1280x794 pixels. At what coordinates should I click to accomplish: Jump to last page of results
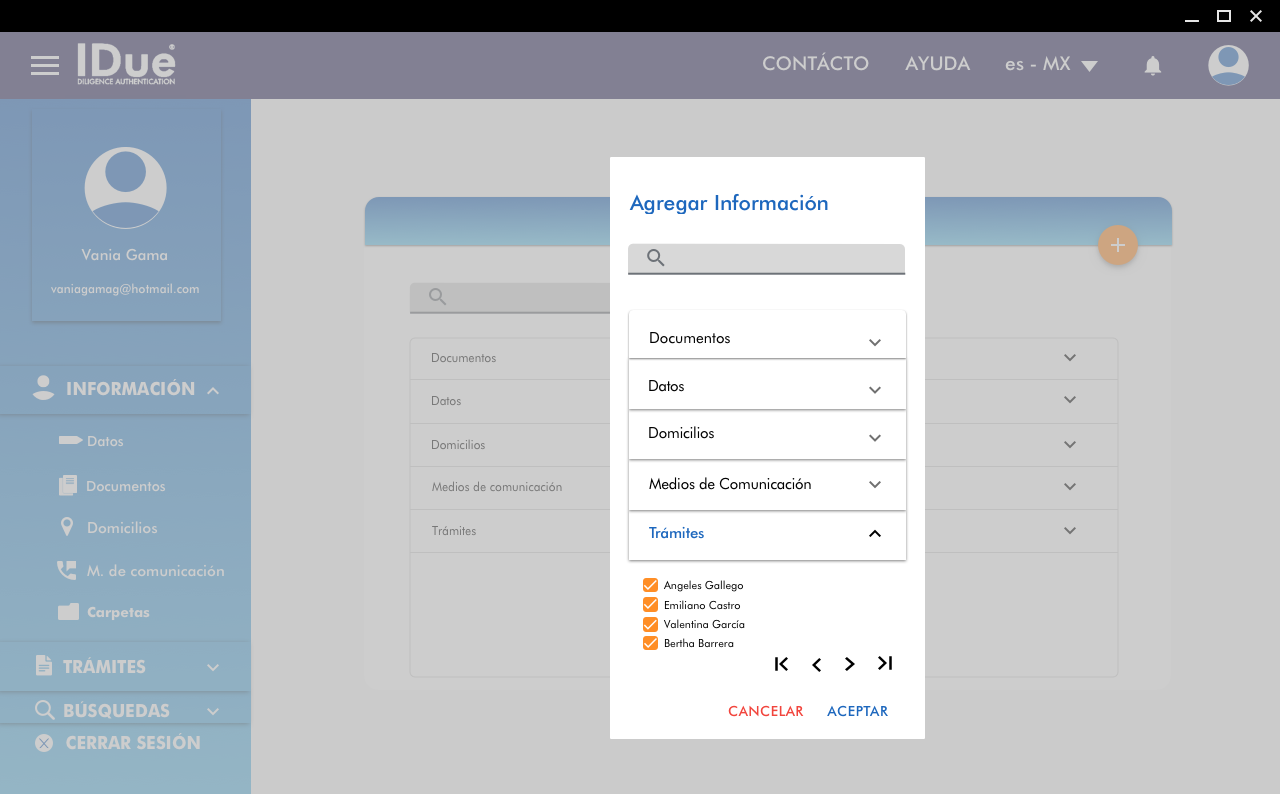(x=884, y=664)
